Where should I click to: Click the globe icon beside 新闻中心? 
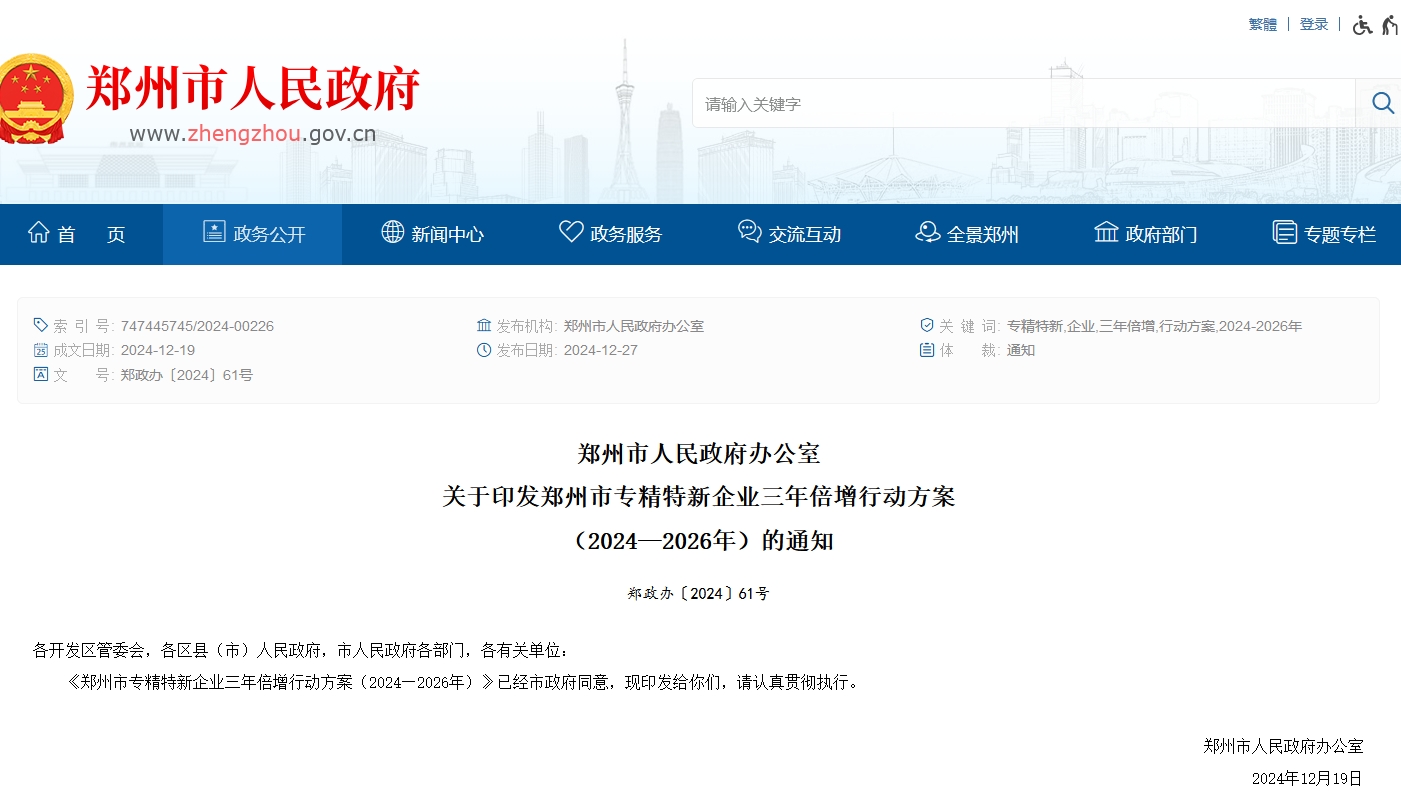[392, 231]
